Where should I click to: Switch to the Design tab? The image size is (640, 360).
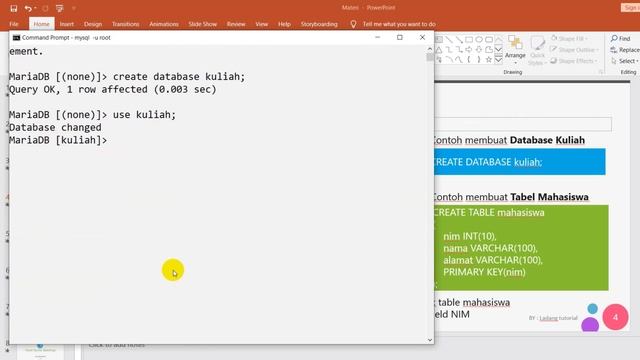[x=93, y=24]
